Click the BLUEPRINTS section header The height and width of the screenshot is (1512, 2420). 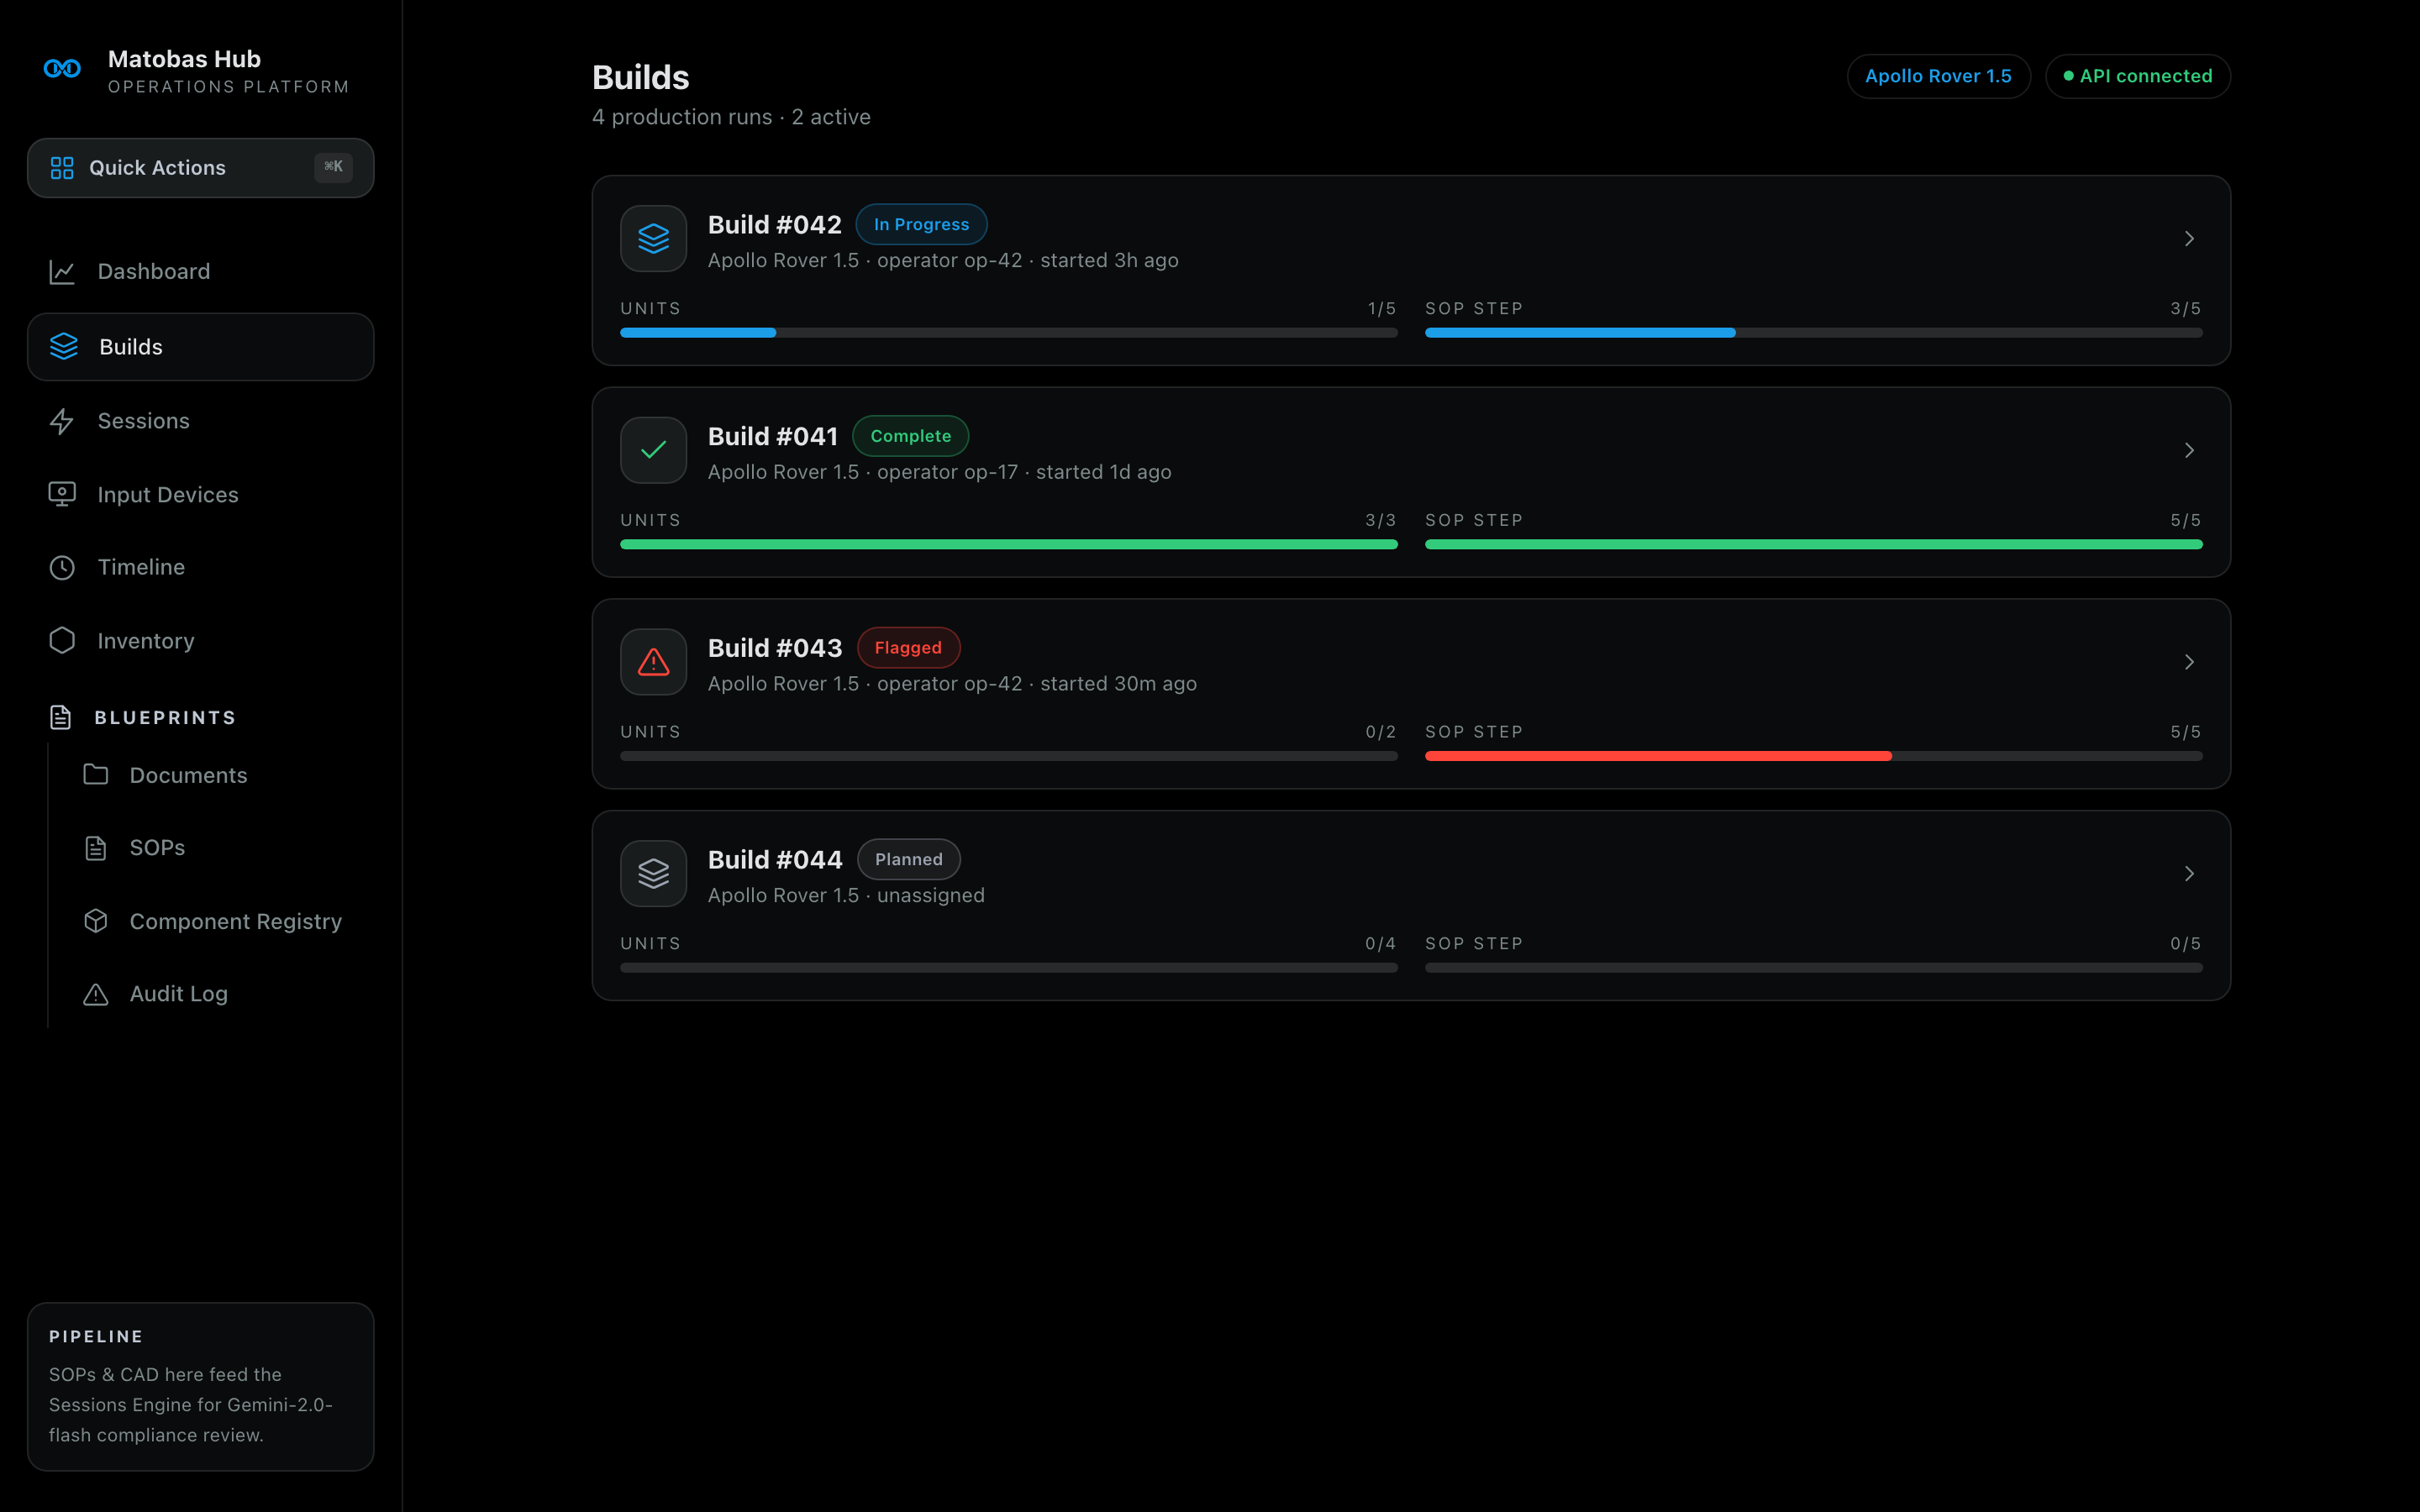[165, 718]
